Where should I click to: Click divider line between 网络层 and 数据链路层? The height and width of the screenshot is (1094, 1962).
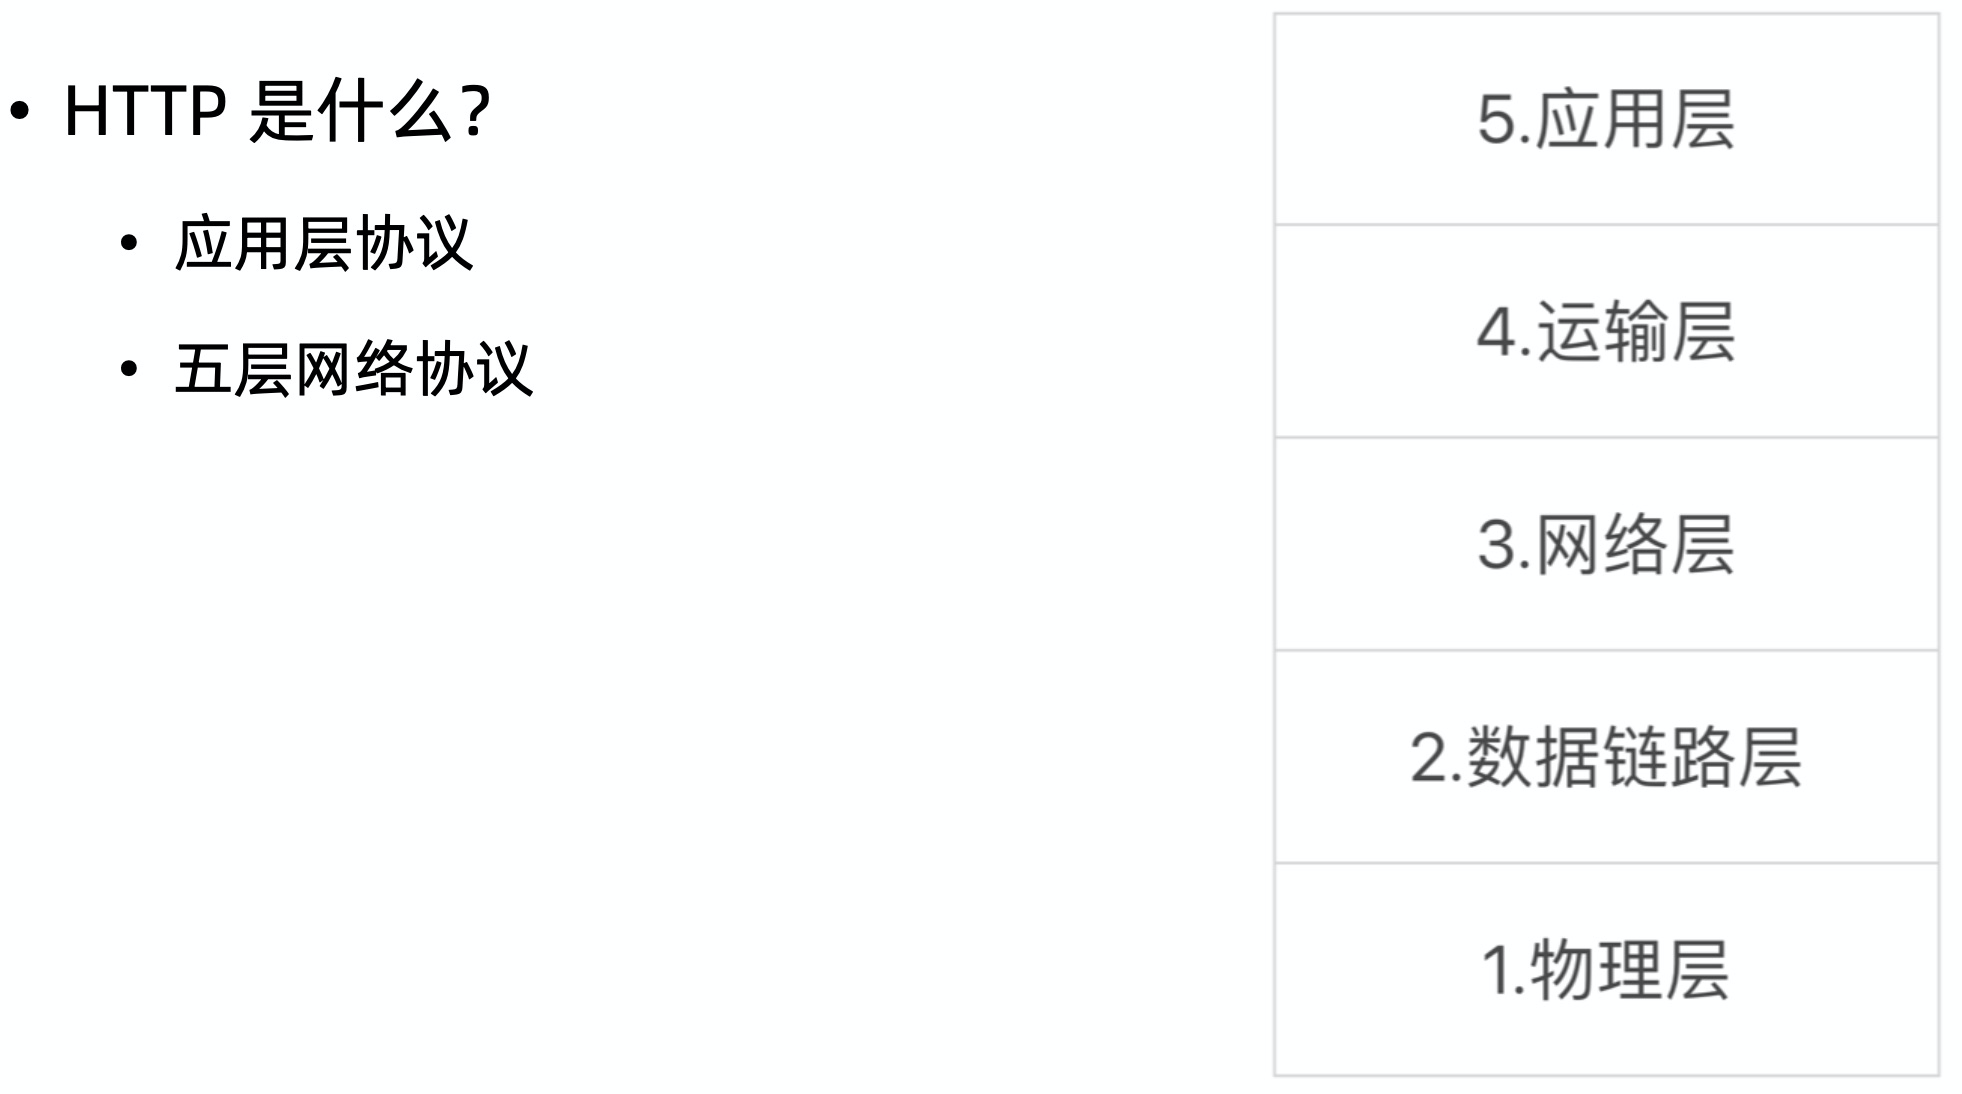pos(1606,651)
